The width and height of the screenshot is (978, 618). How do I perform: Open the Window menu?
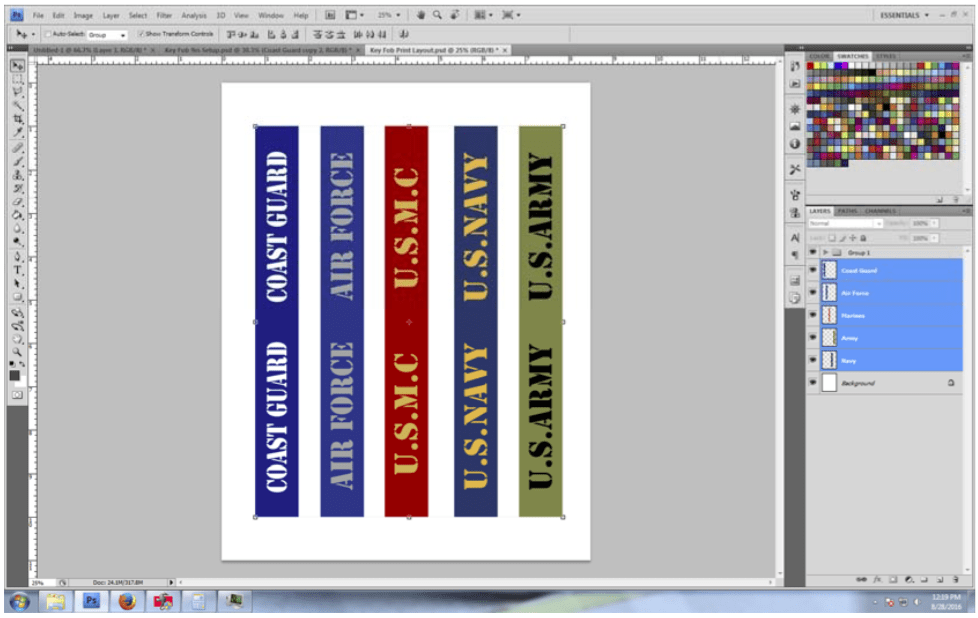(271, 15)
